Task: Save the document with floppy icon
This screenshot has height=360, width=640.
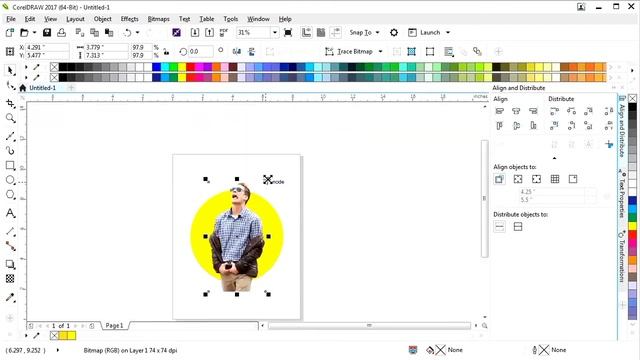Action: click(47, 33)
